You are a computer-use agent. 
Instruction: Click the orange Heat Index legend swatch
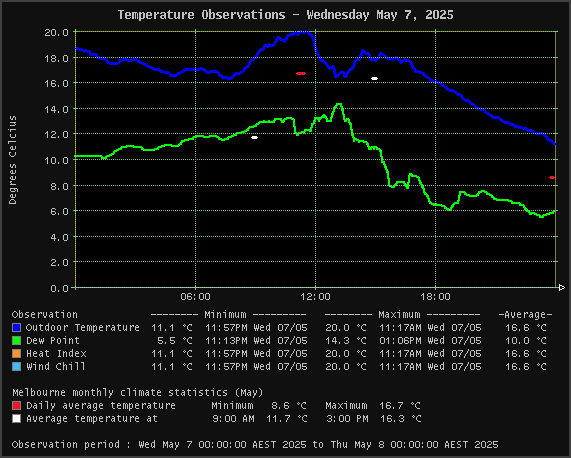point(16,354)
